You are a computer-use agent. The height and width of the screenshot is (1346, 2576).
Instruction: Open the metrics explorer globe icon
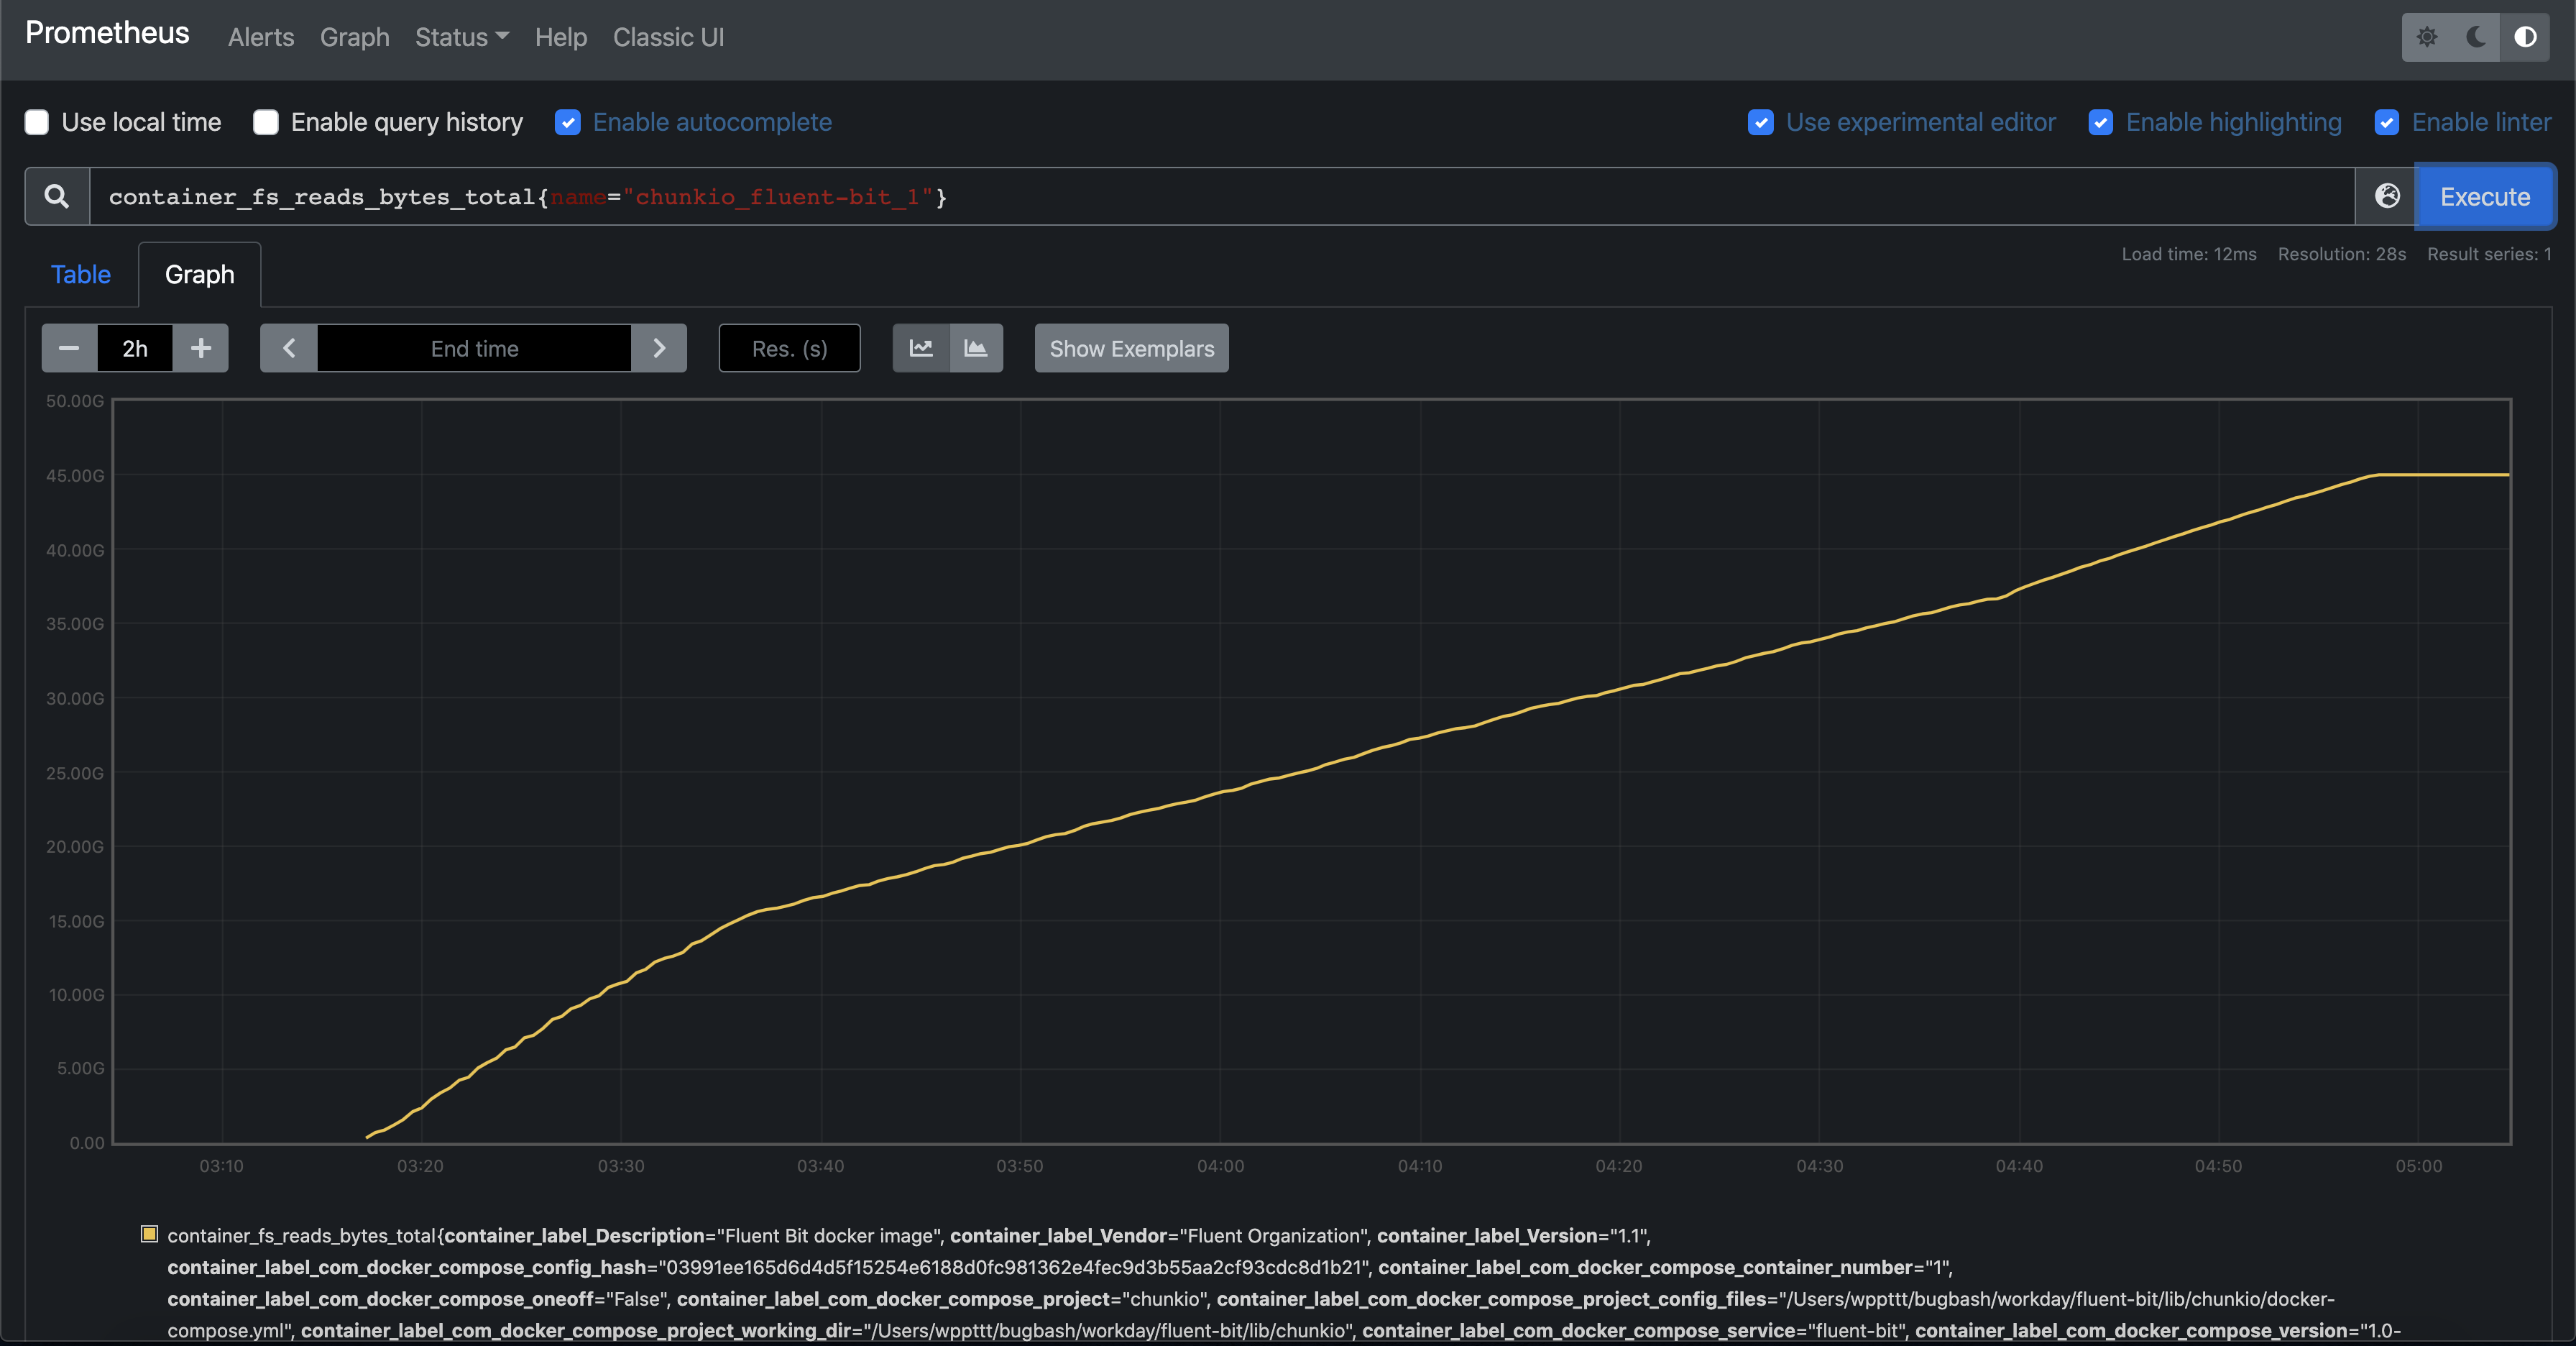(2387, 196)
